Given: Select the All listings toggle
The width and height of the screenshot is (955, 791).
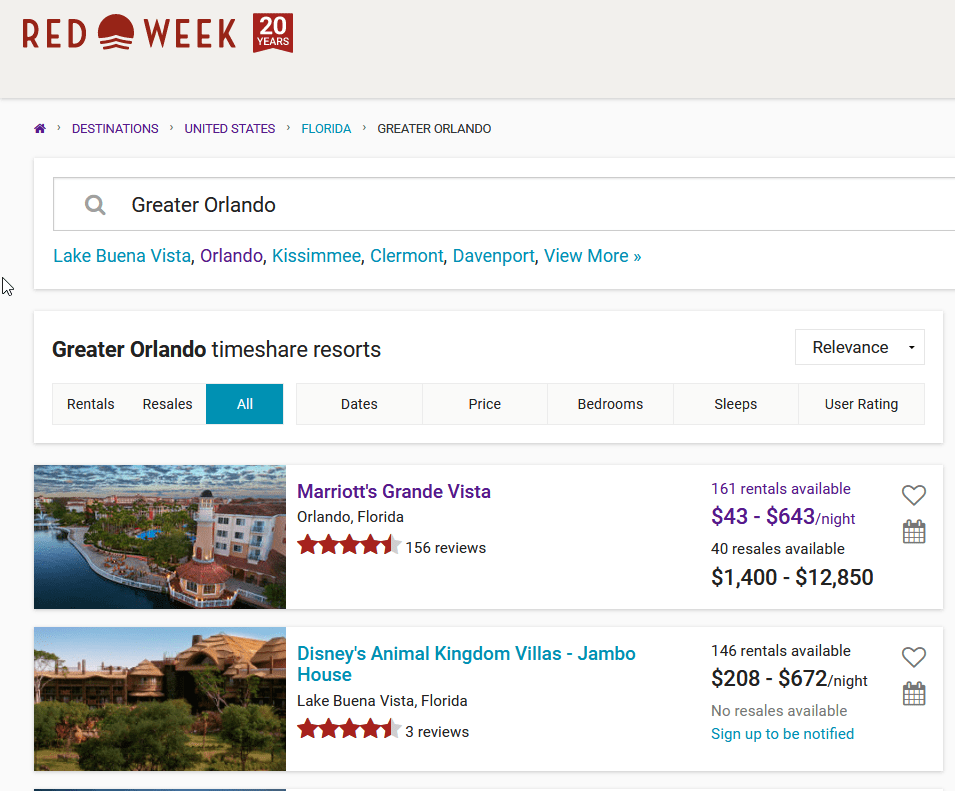Looking at the screenshot, I should tap(245, 404).
